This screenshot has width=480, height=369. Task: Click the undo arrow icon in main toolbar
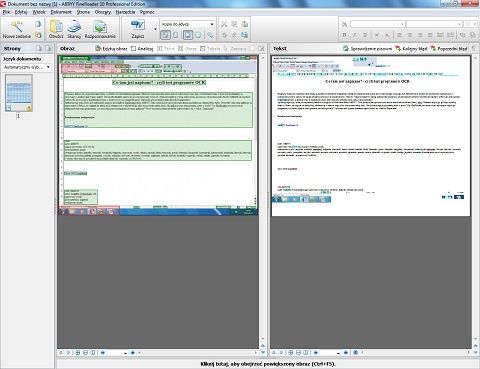pyautogui.click(x=224, y=35)
